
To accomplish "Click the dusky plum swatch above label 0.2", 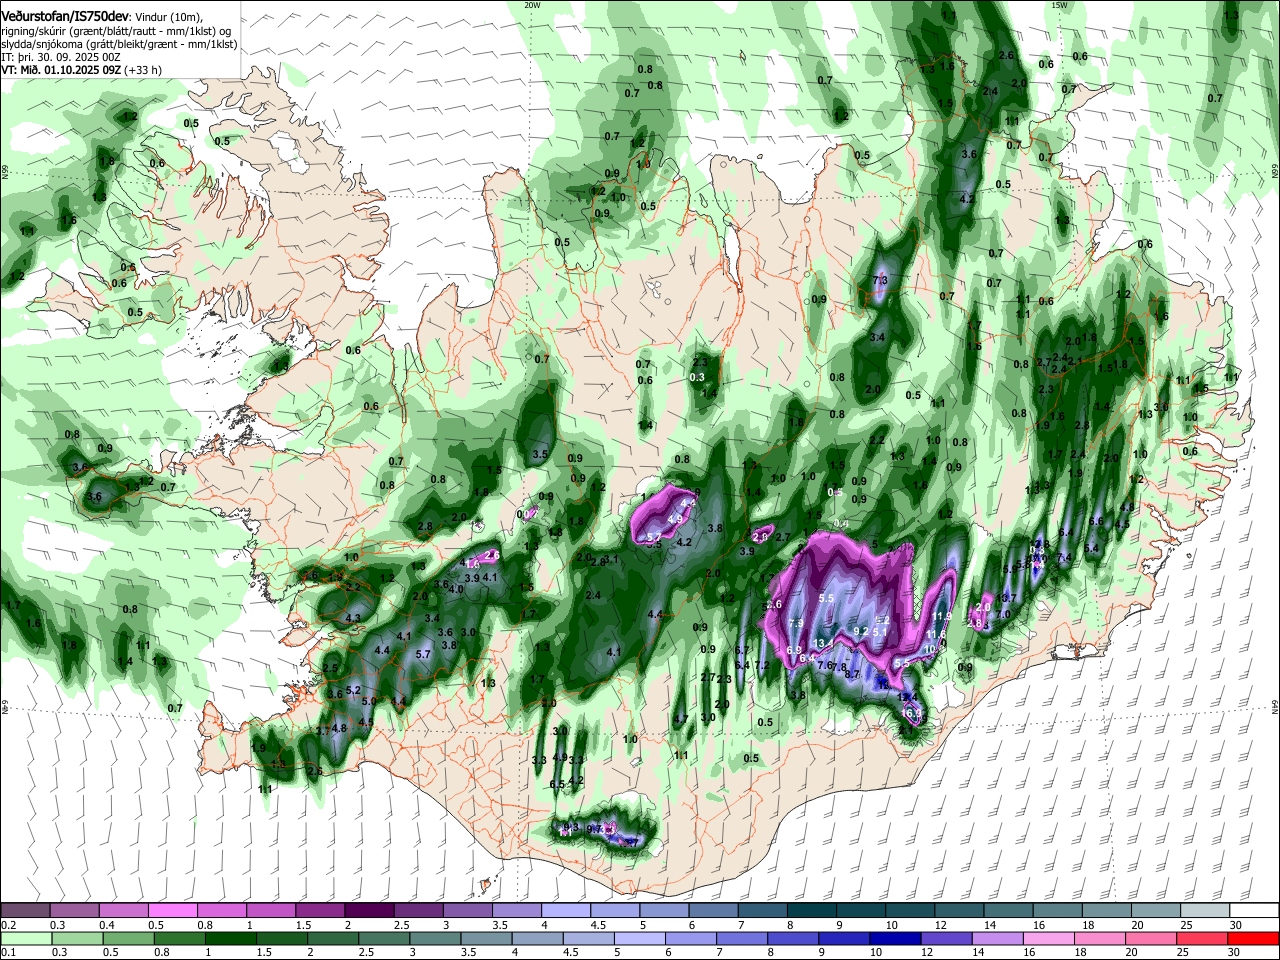I will point(26,911).
